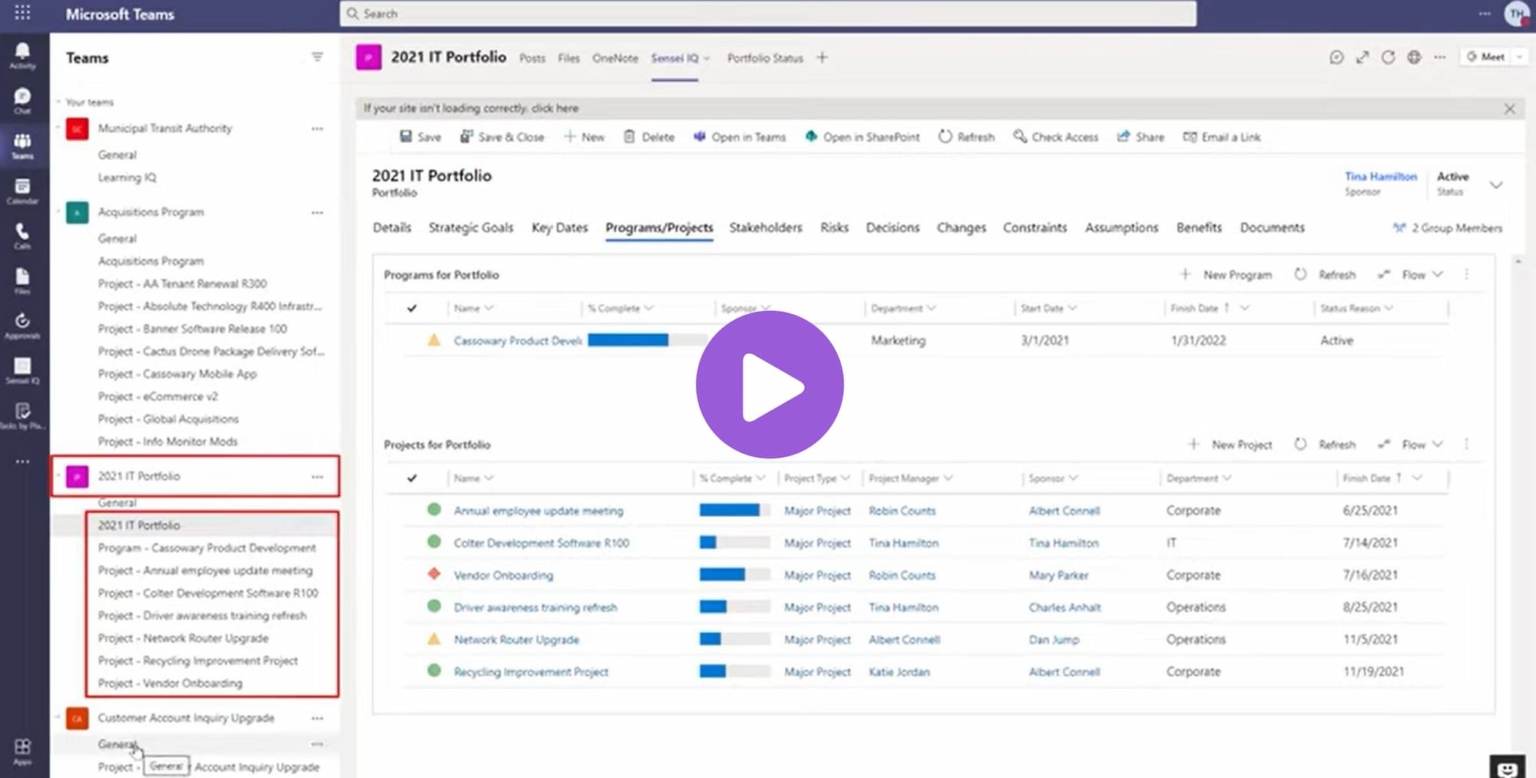
Task: Open the Start Date column dropdown
Action: tap(1072, 308)
